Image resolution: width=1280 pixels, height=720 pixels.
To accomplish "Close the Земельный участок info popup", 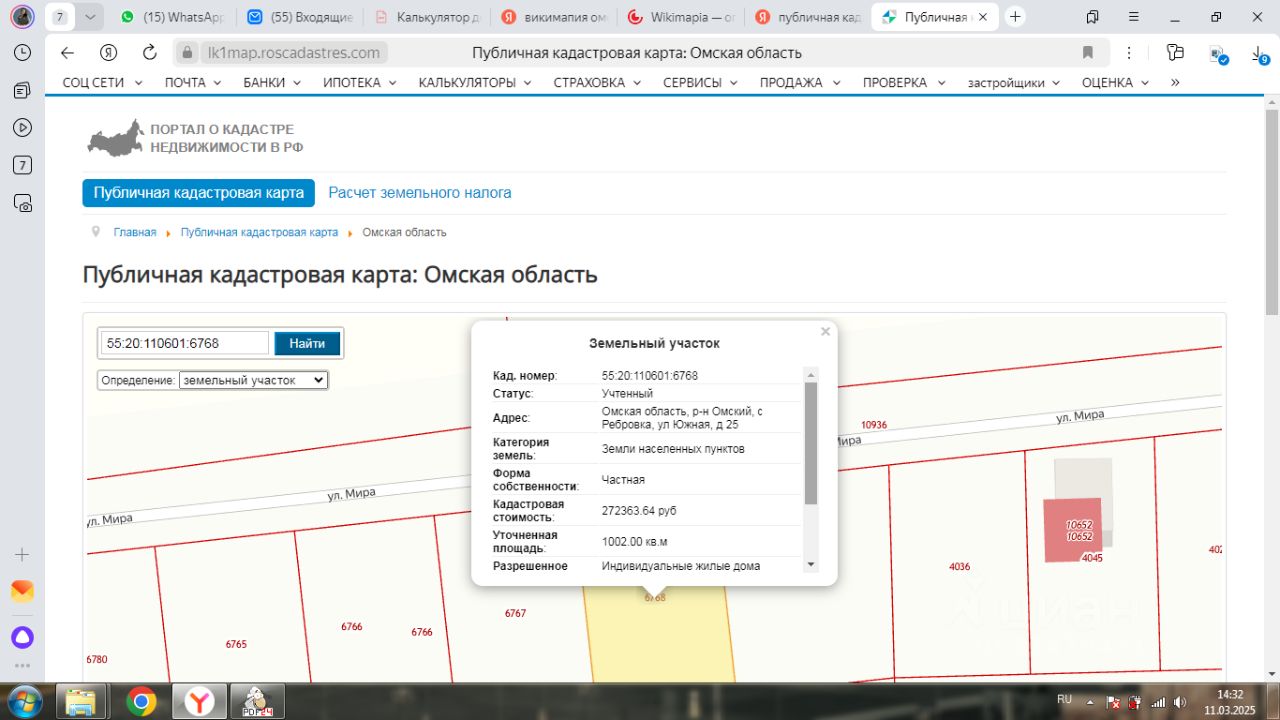I will point(825,331).
